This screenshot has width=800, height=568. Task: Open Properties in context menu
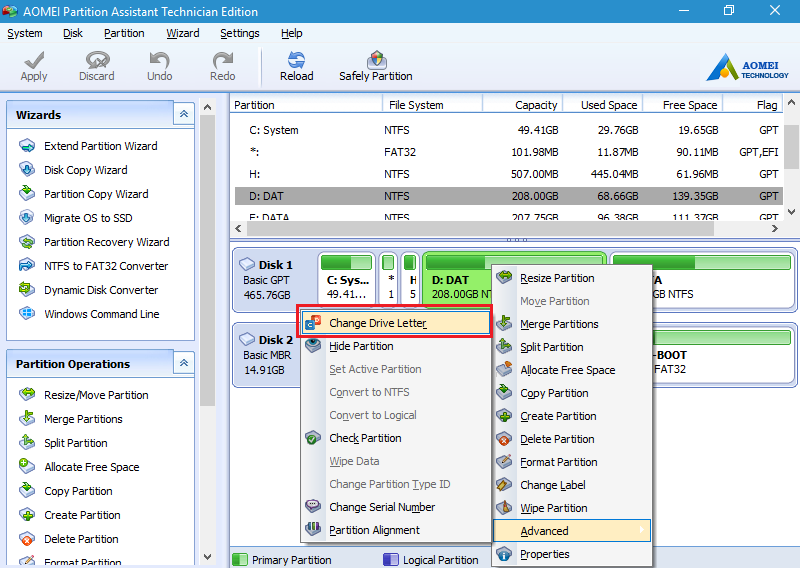pyautogui.click(x=572, y=554)
